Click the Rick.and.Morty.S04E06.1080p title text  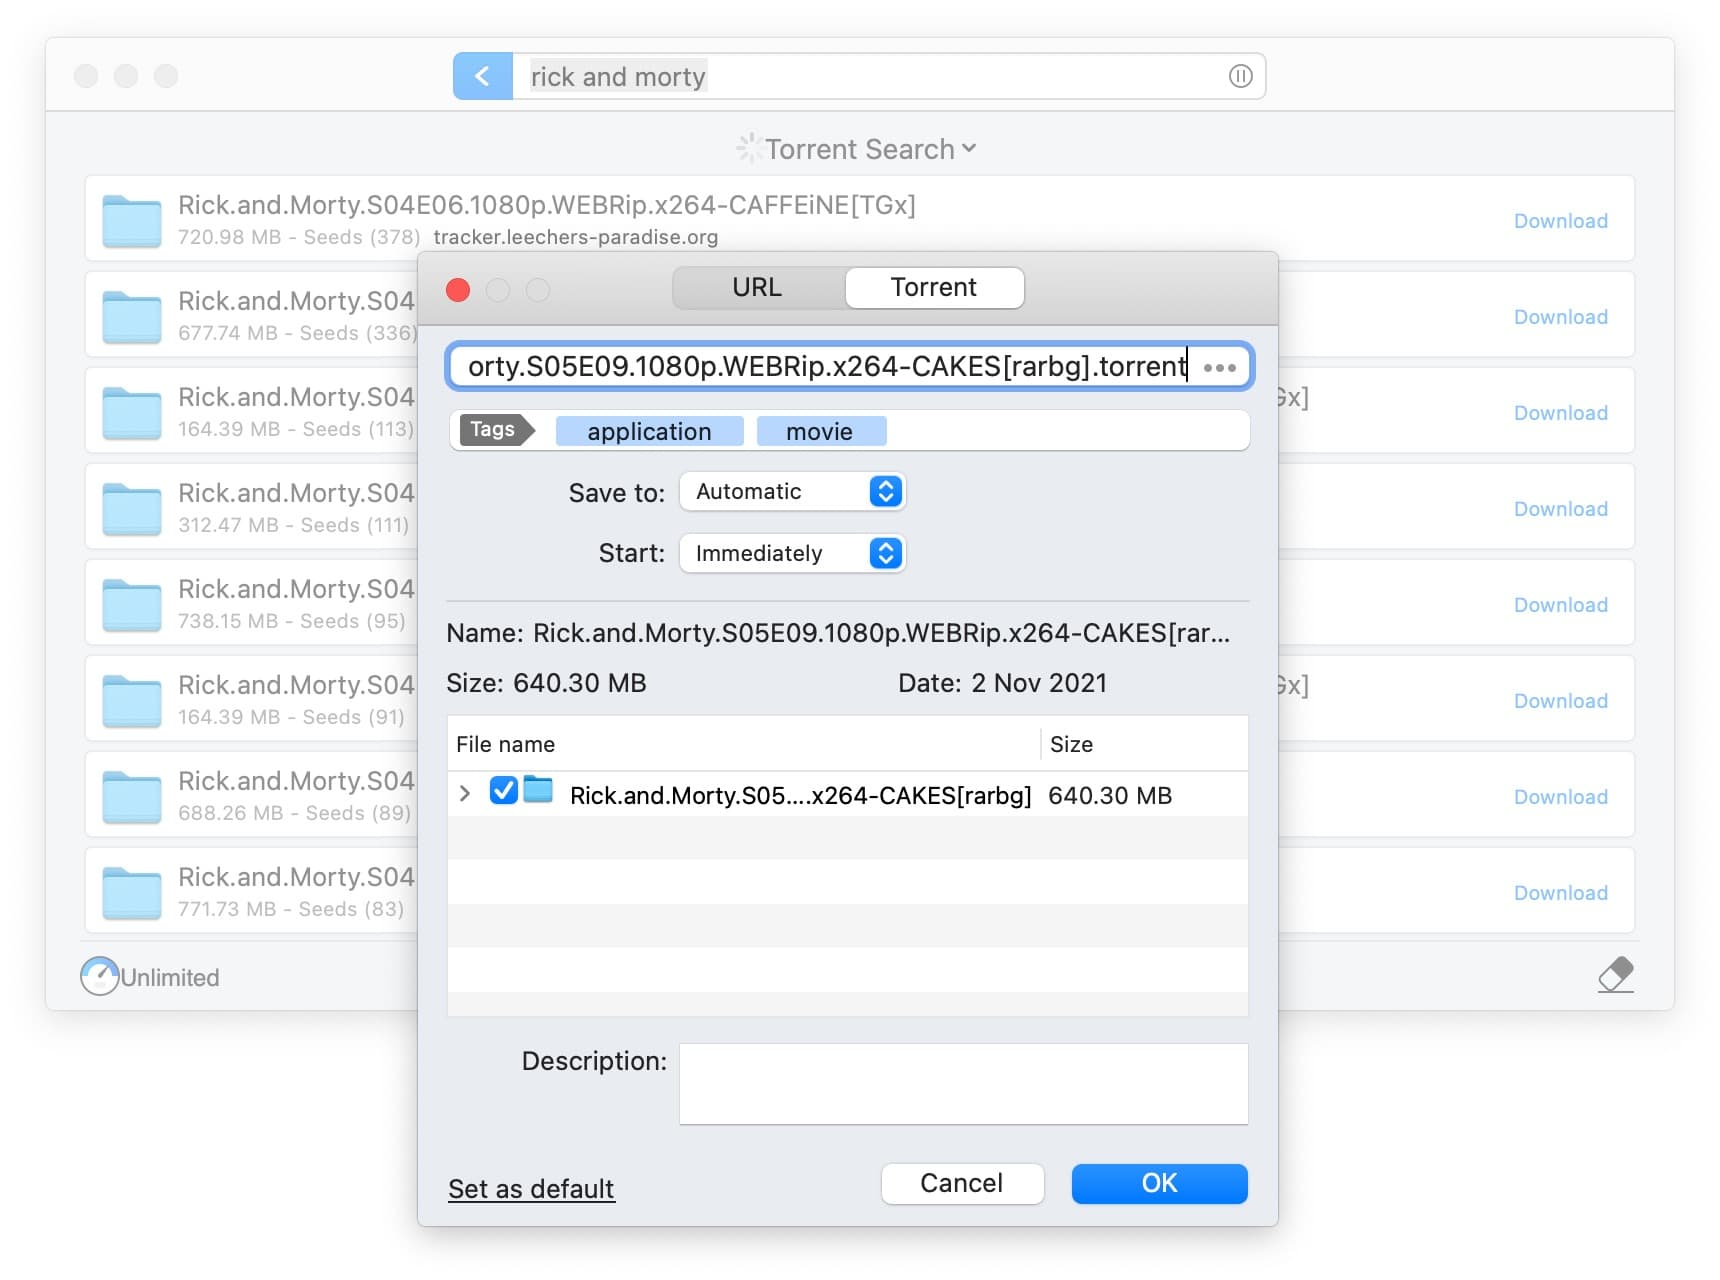pyautogui.click(x=547, y=204)
